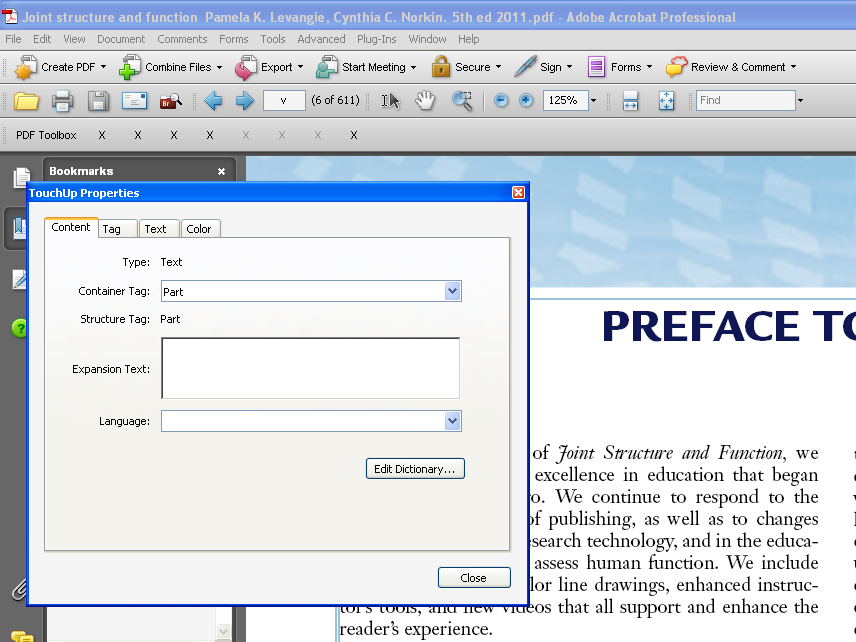Viewport: 856px width, 642px height.
Task: Click the Secure padlock icon
Action: pos(441,67)
